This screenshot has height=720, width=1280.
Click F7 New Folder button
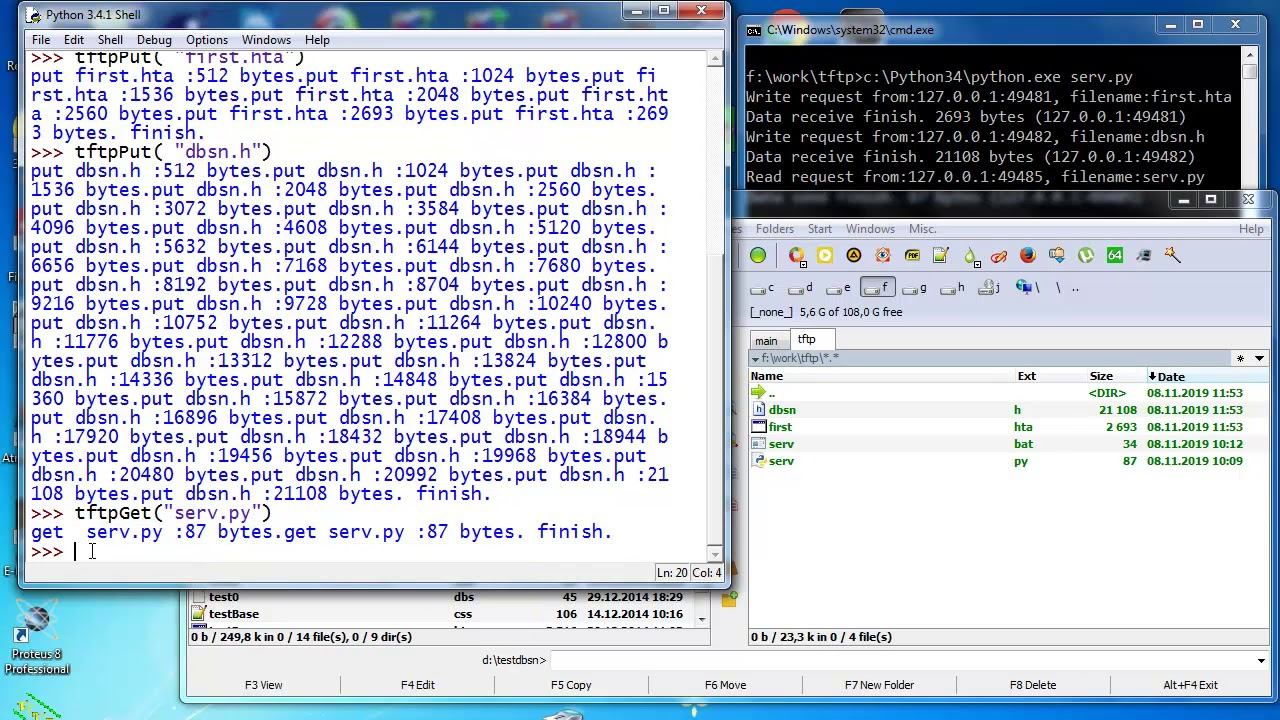click(x=879, y=685)
